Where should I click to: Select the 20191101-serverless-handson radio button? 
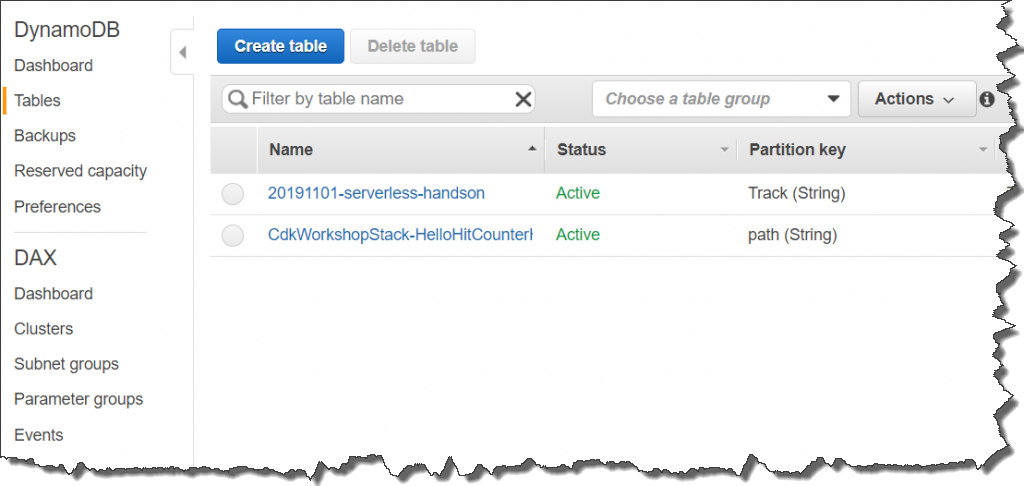click(232, 194)
